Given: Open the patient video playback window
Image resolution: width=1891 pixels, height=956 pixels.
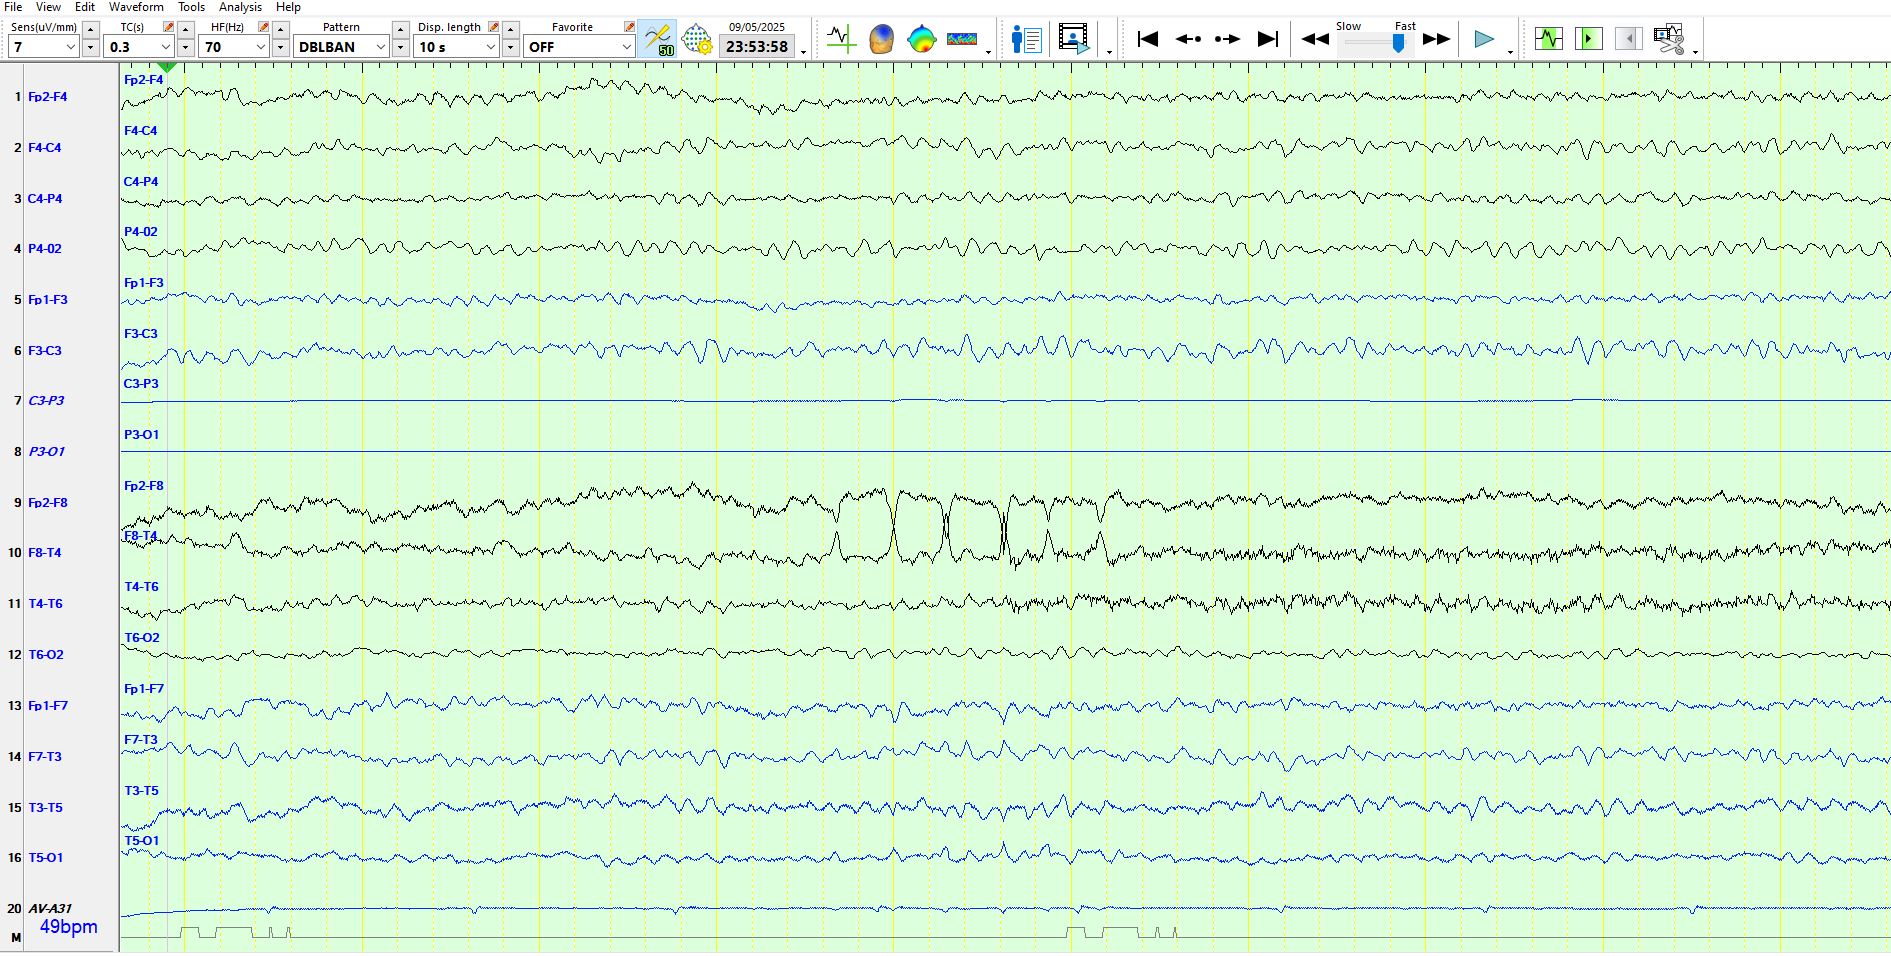Looking at the screenshot, I should pos(1073,39).
